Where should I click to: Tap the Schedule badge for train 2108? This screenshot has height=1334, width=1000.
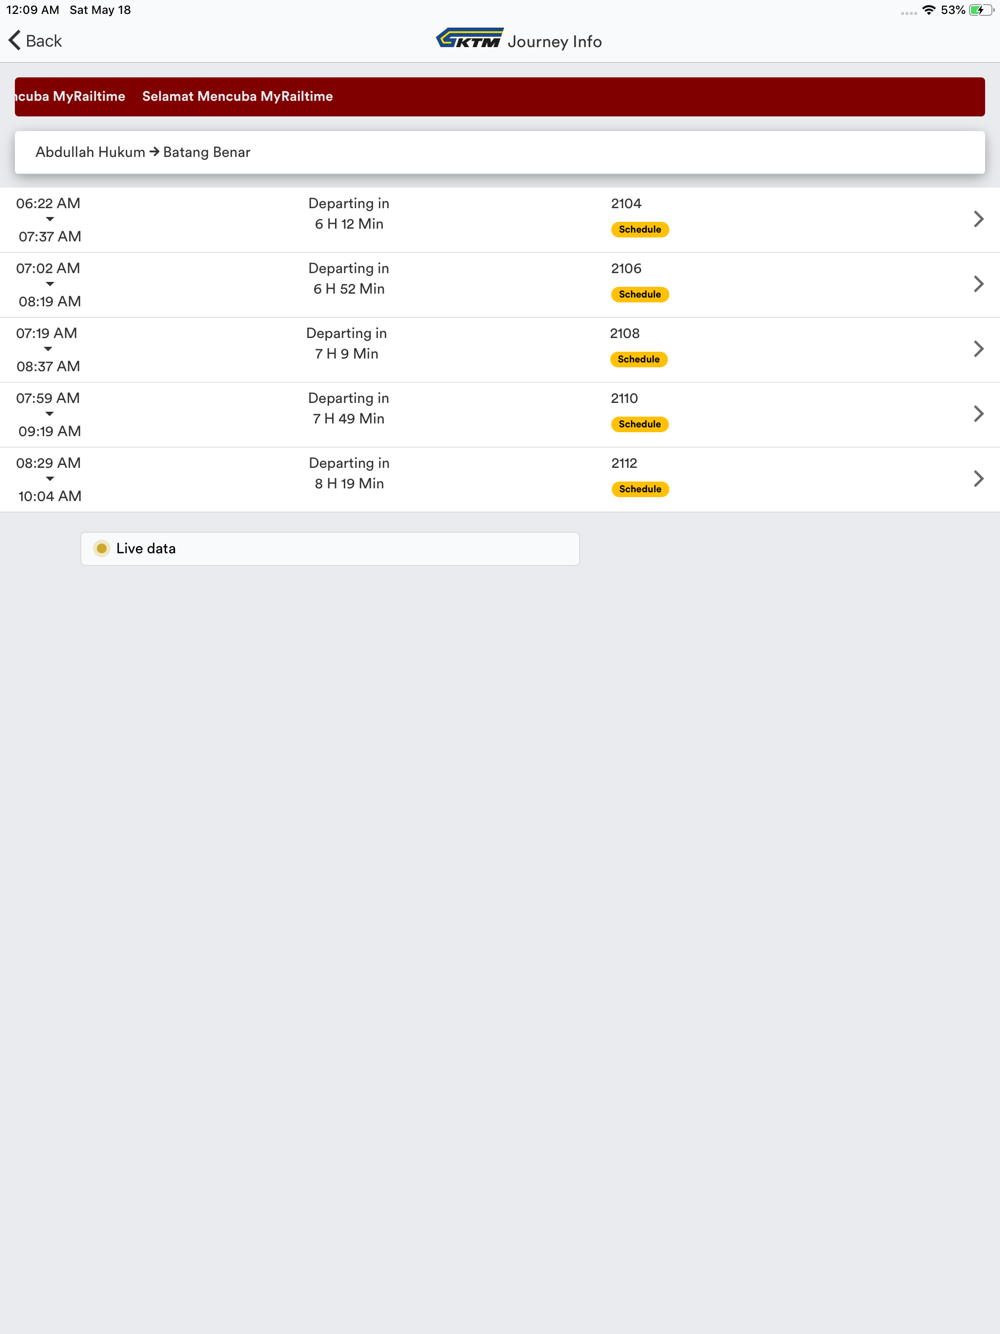click(x=639, y=359)
